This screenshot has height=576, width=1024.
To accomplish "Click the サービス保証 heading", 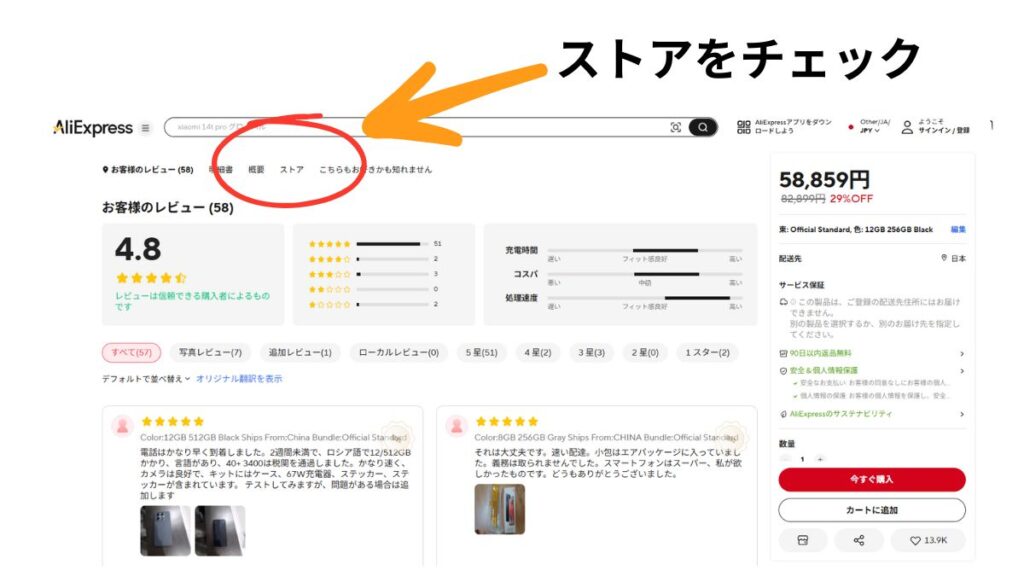I will pos(801,285).
